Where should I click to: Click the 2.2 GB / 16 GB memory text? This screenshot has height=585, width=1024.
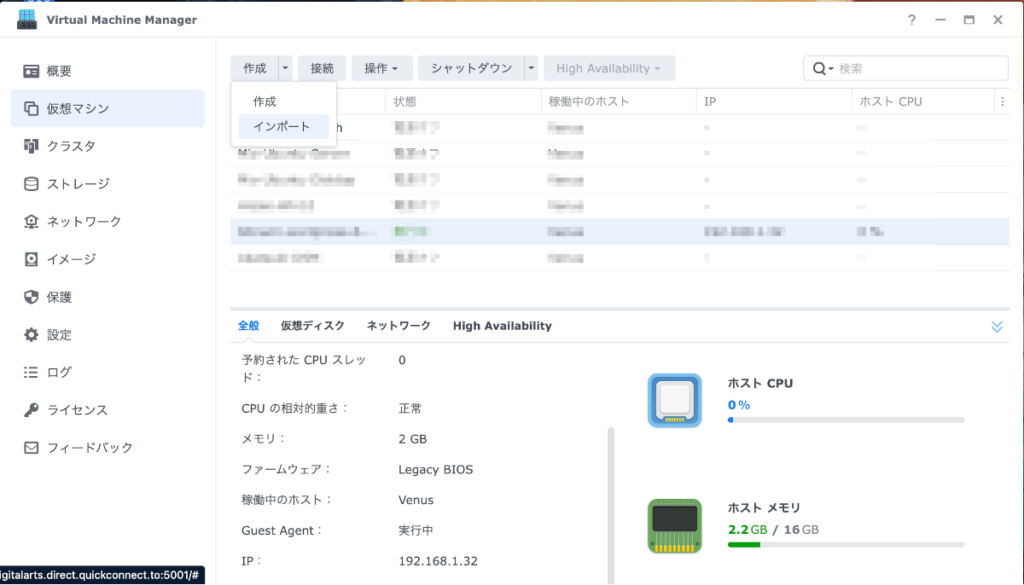click(773, 530)
